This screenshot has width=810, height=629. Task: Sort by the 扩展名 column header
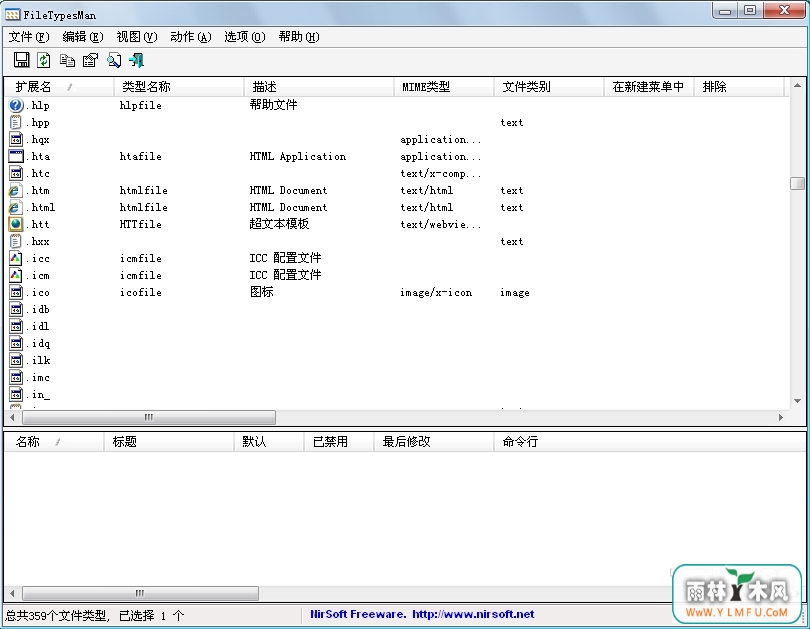pyautogui.click(x=59, y=87)
